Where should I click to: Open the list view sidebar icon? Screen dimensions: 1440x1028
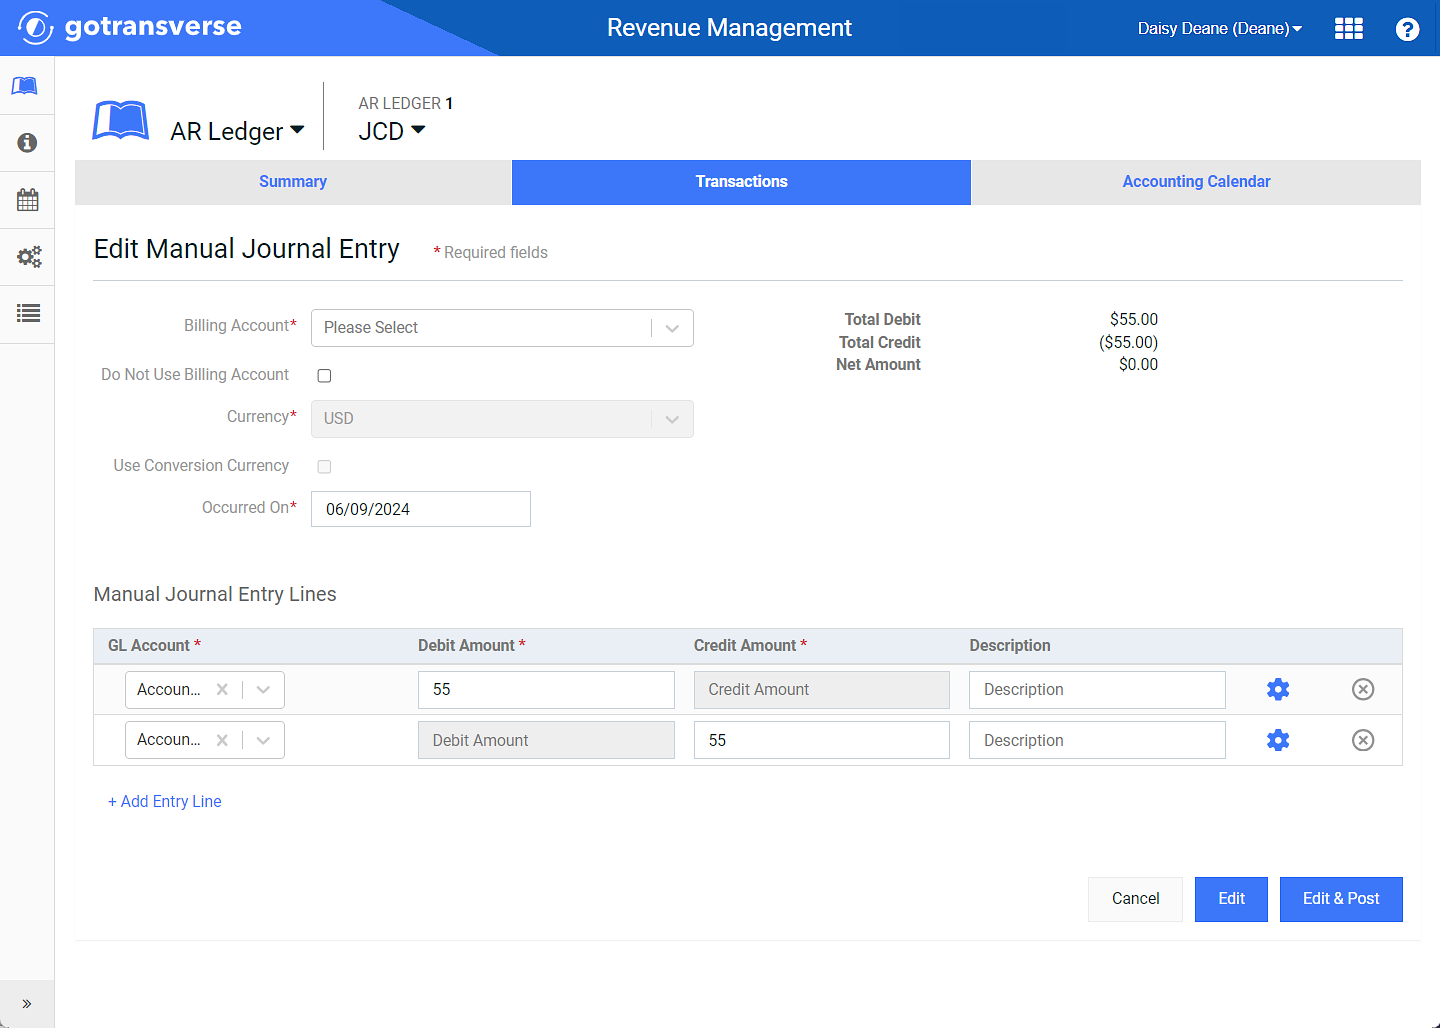(x=28, y=313)
